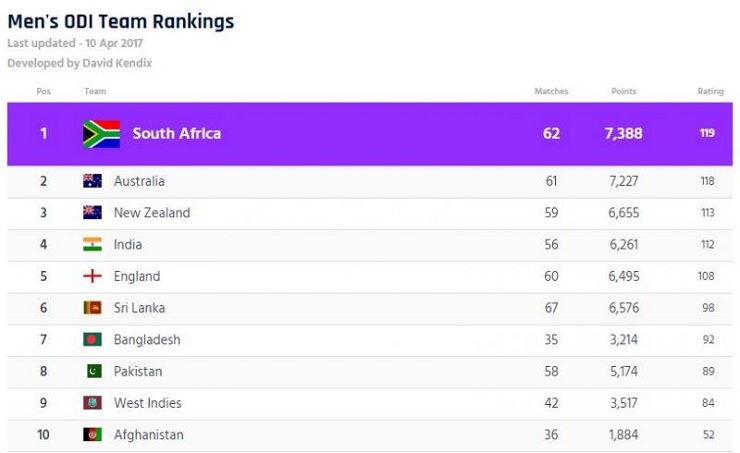Click South Africa's 7,388 points value
740x453 pixels.
pyautogui.click(x=626, y=134)
